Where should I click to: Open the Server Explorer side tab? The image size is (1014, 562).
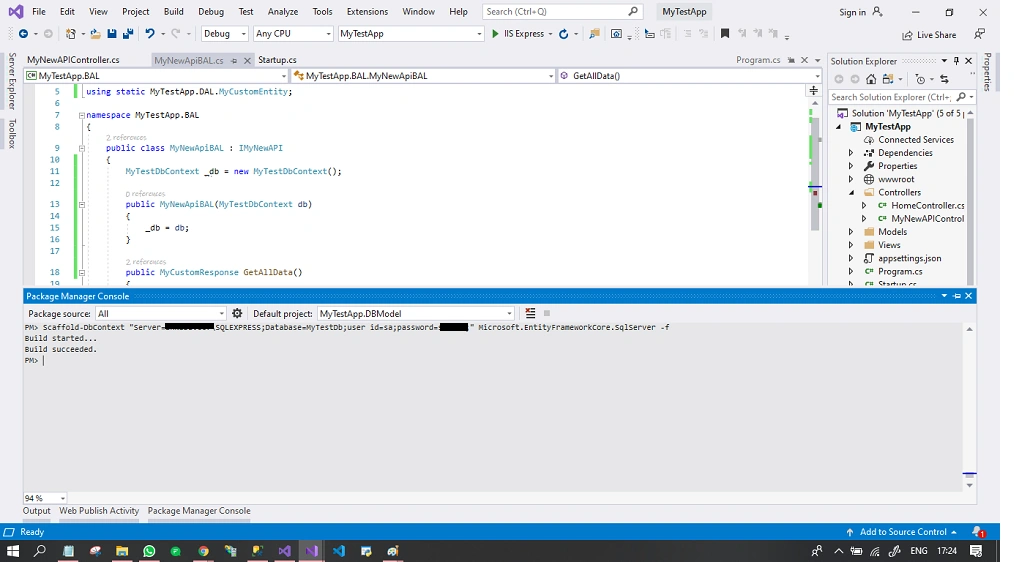point(12,81)
